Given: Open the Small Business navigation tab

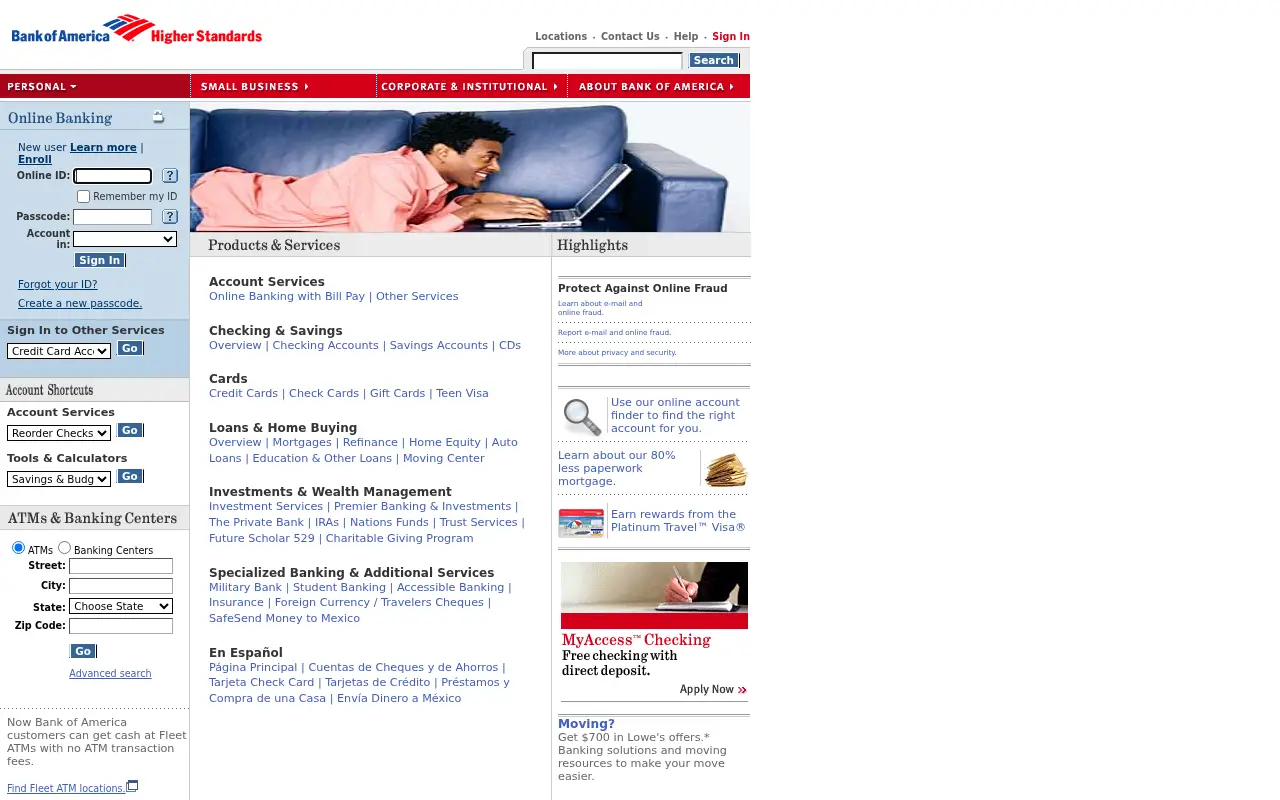Looking at the screenshot, I should 283,87.
